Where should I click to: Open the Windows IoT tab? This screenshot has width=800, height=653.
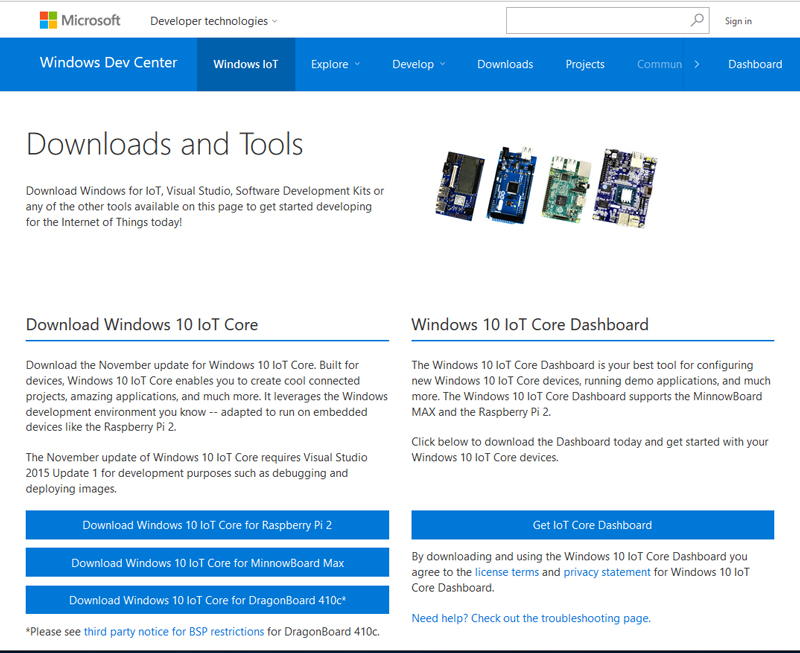pyautogui.click(x=246, y=64)
